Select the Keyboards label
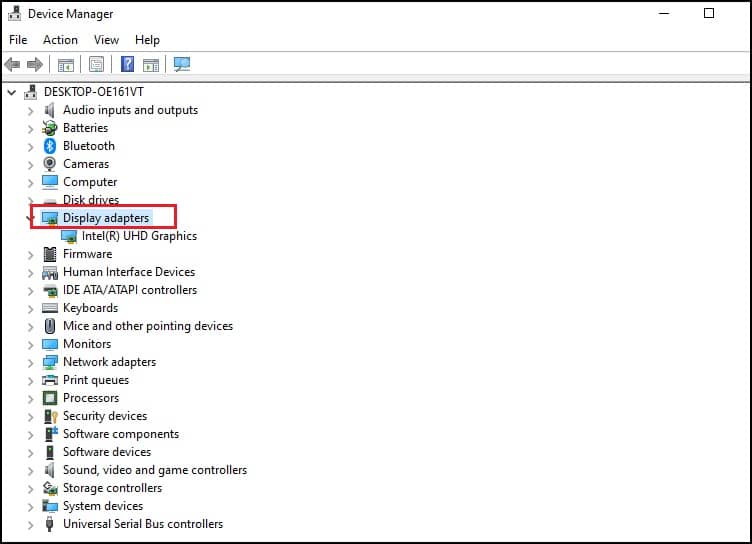Screen dimensions: 752x544 90,308
